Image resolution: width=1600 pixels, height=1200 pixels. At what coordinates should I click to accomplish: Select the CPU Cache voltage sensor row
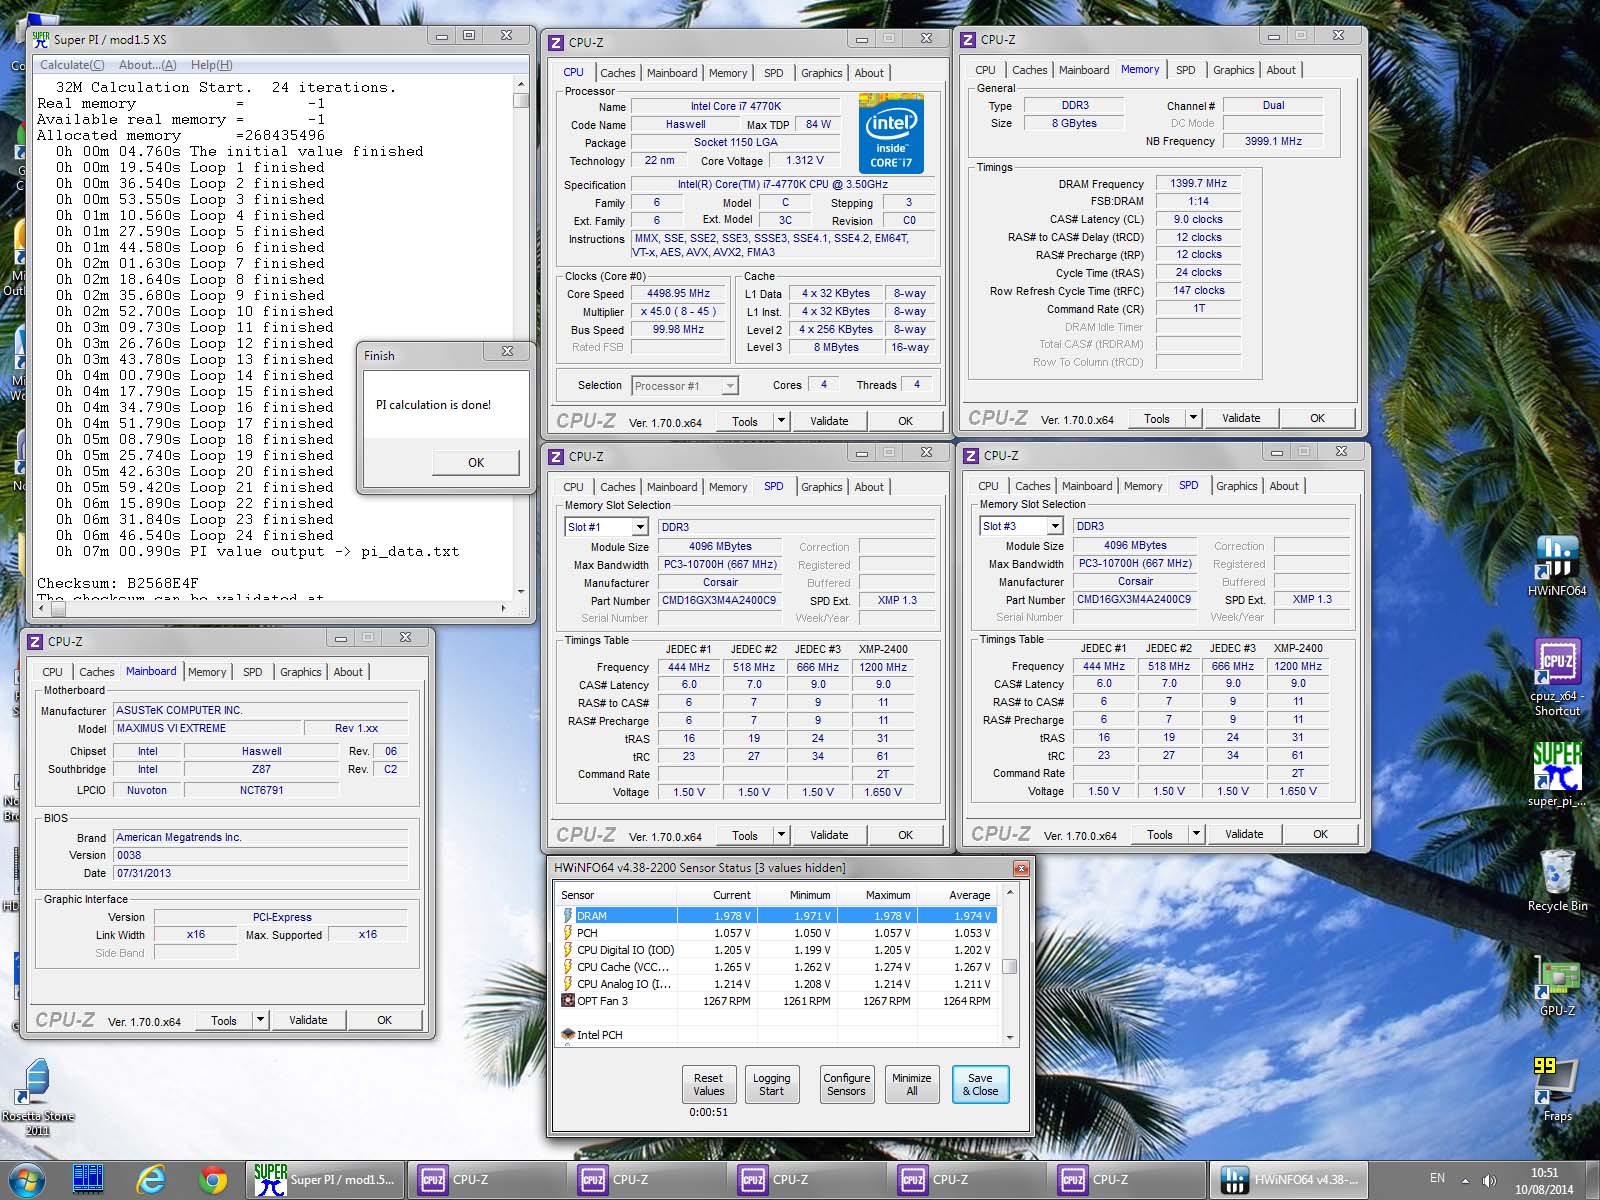[x=778, y=967]
